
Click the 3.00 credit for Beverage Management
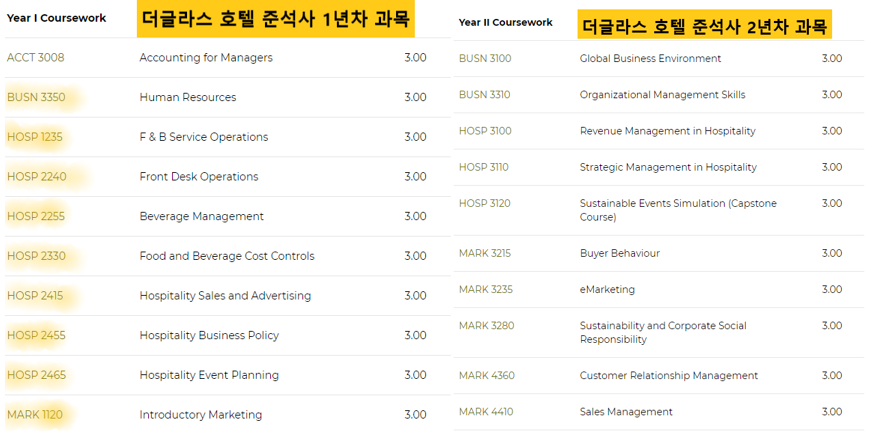point(415,216)
